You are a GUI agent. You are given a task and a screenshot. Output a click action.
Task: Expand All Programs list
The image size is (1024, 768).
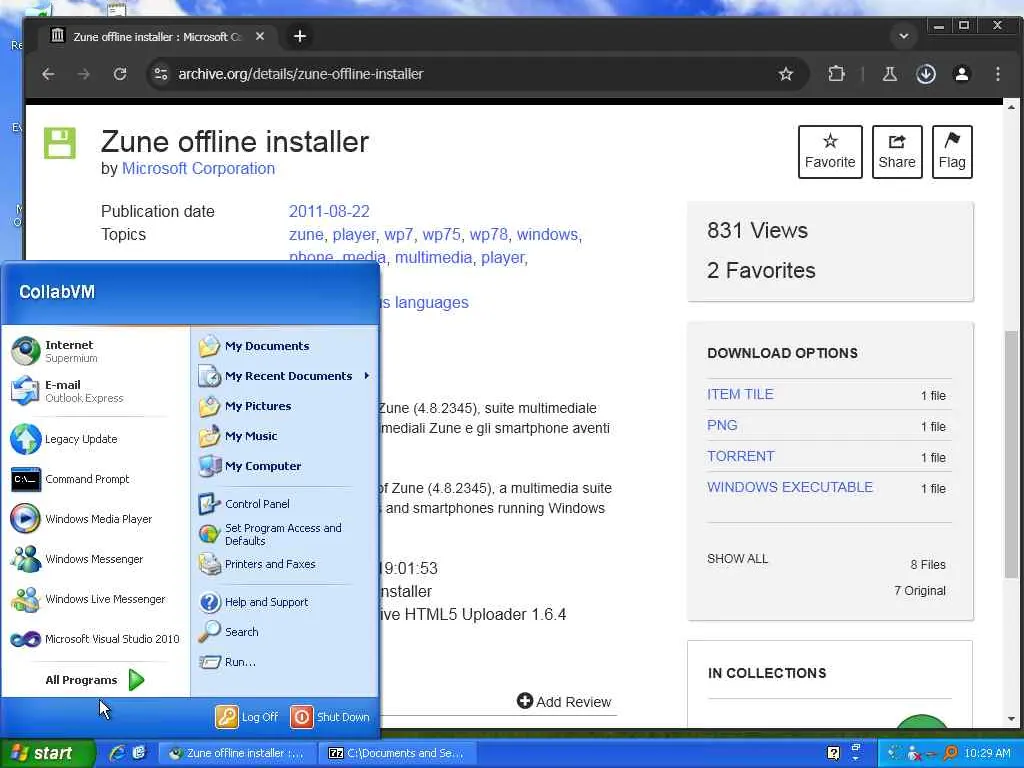[x=95, y=680]
